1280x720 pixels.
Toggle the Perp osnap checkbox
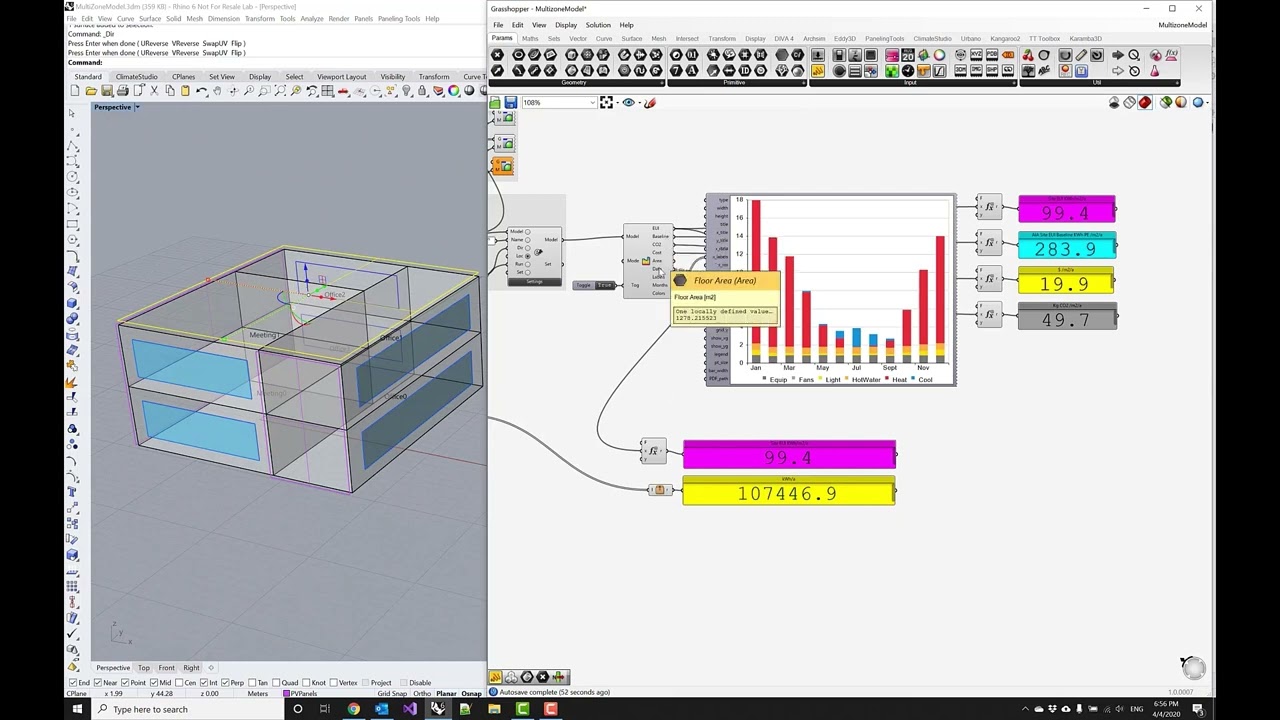(225, 682)
